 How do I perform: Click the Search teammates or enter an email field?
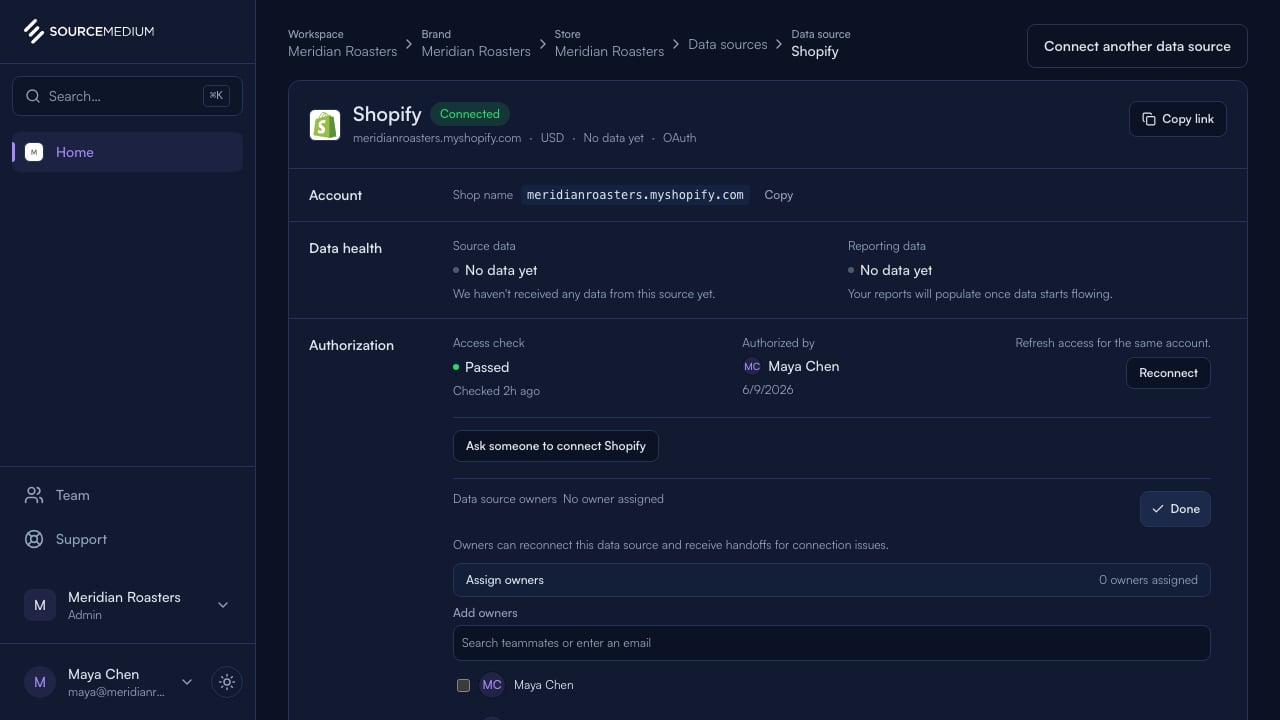pos(832,643)
